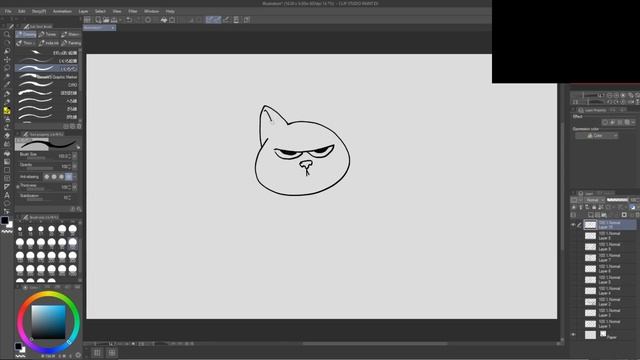Click the highlighted snap icon in command bar
This screenshot has height=360, width=640.
coord(209,20)
